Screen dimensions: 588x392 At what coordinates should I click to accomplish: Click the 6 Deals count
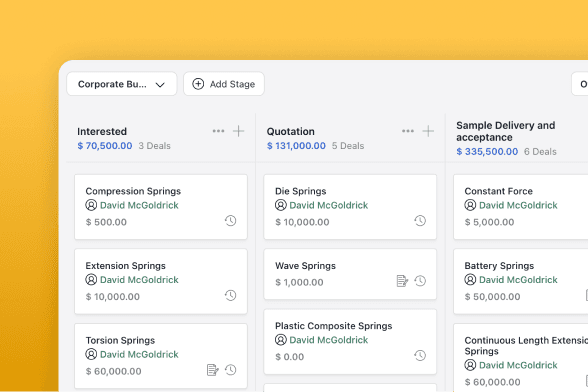(540, 152)
